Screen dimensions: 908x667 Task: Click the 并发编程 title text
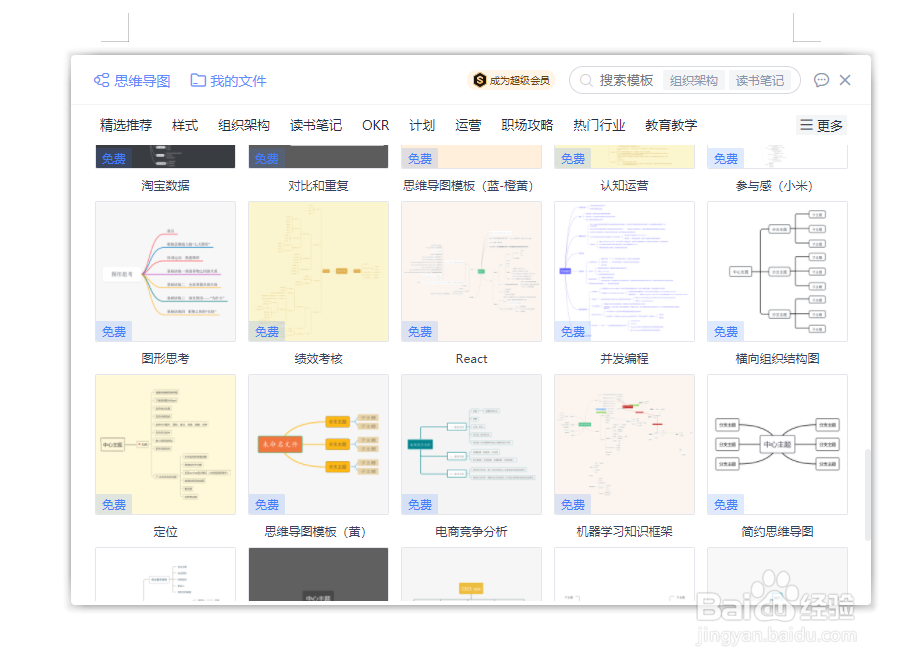624,358
